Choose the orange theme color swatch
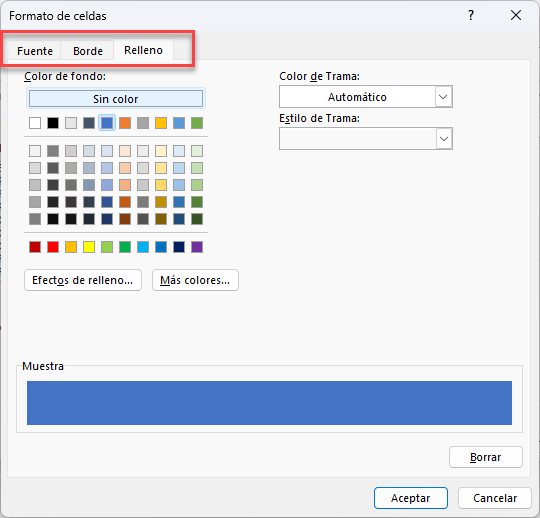540x518 pixels. pos(125,123)
